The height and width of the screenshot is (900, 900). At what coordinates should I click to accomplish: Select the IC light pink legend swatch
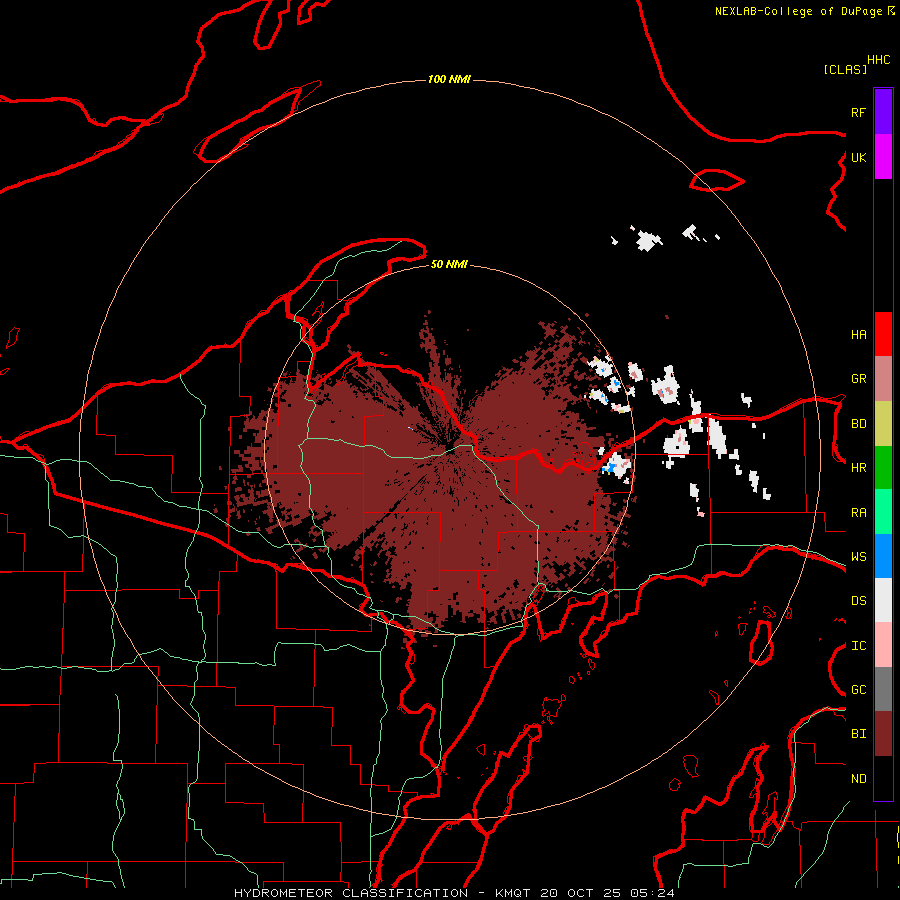(x=883, y=645)
